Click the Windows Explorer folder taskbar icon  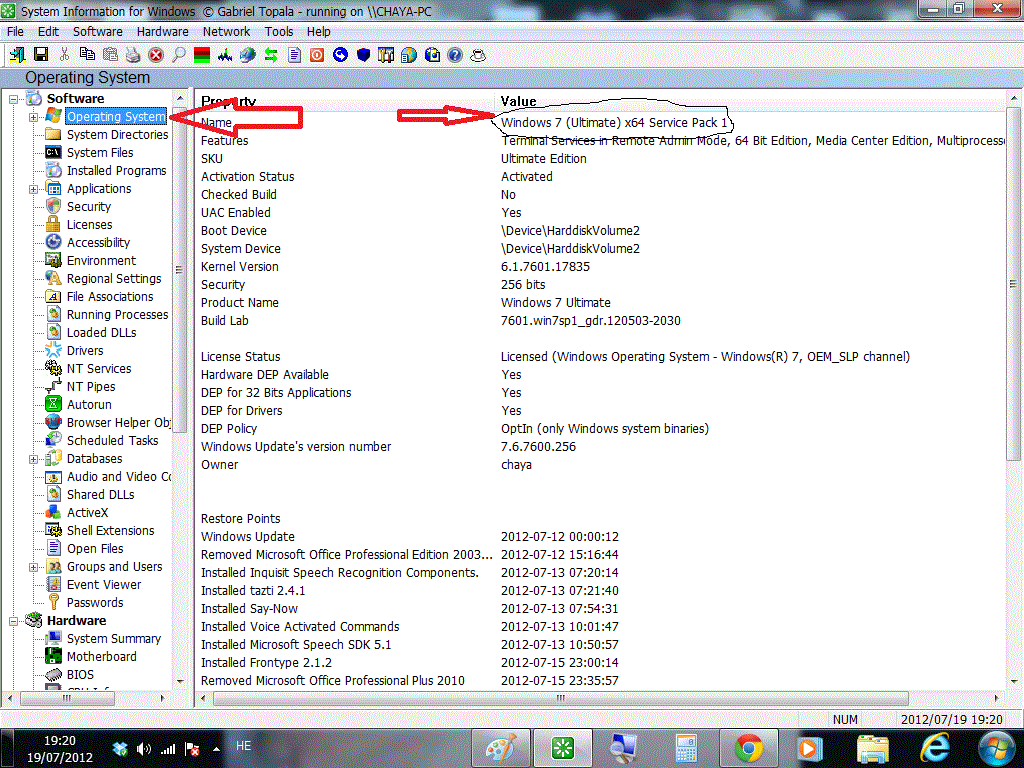tap(872, 748)
